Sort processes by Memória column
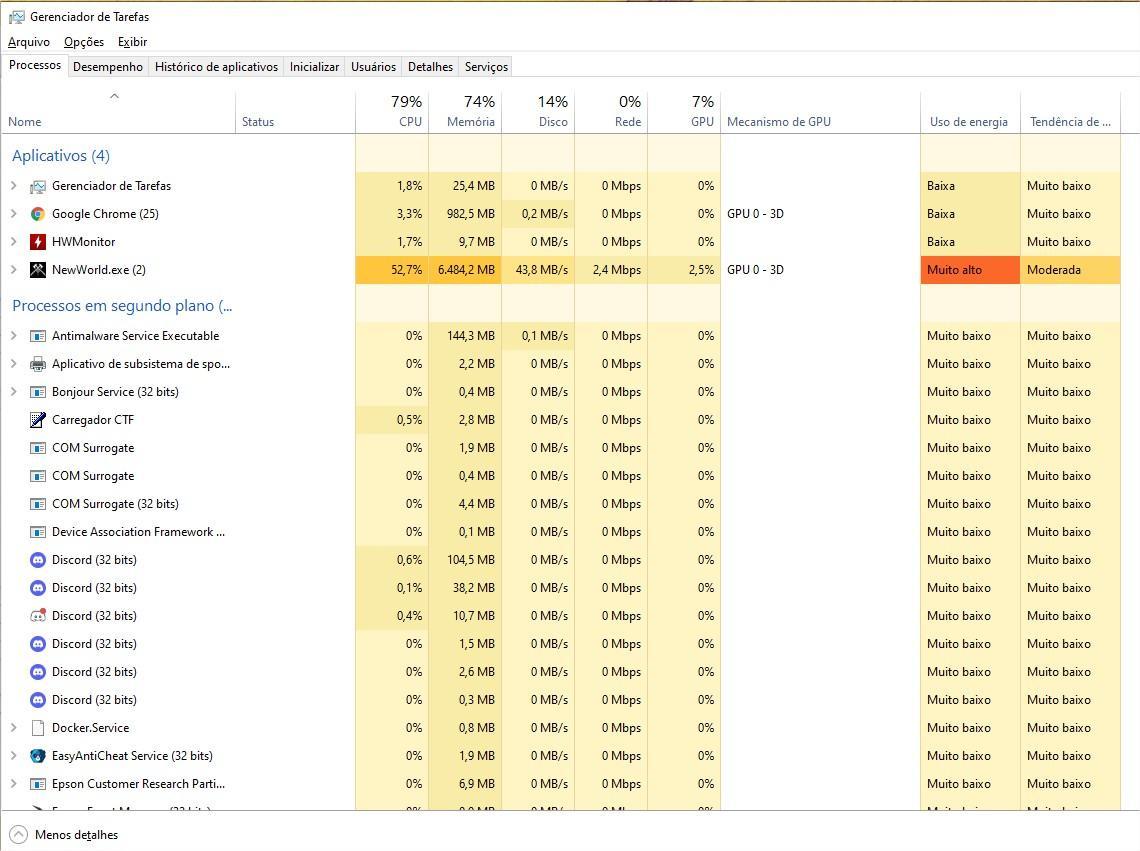1140x851 pixels. pos(465,113)
